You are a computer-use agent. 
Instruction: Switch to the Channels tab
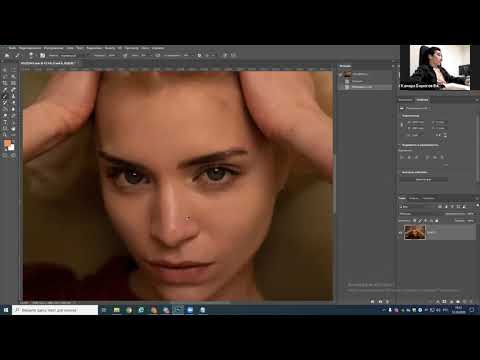tap(414, 198)
